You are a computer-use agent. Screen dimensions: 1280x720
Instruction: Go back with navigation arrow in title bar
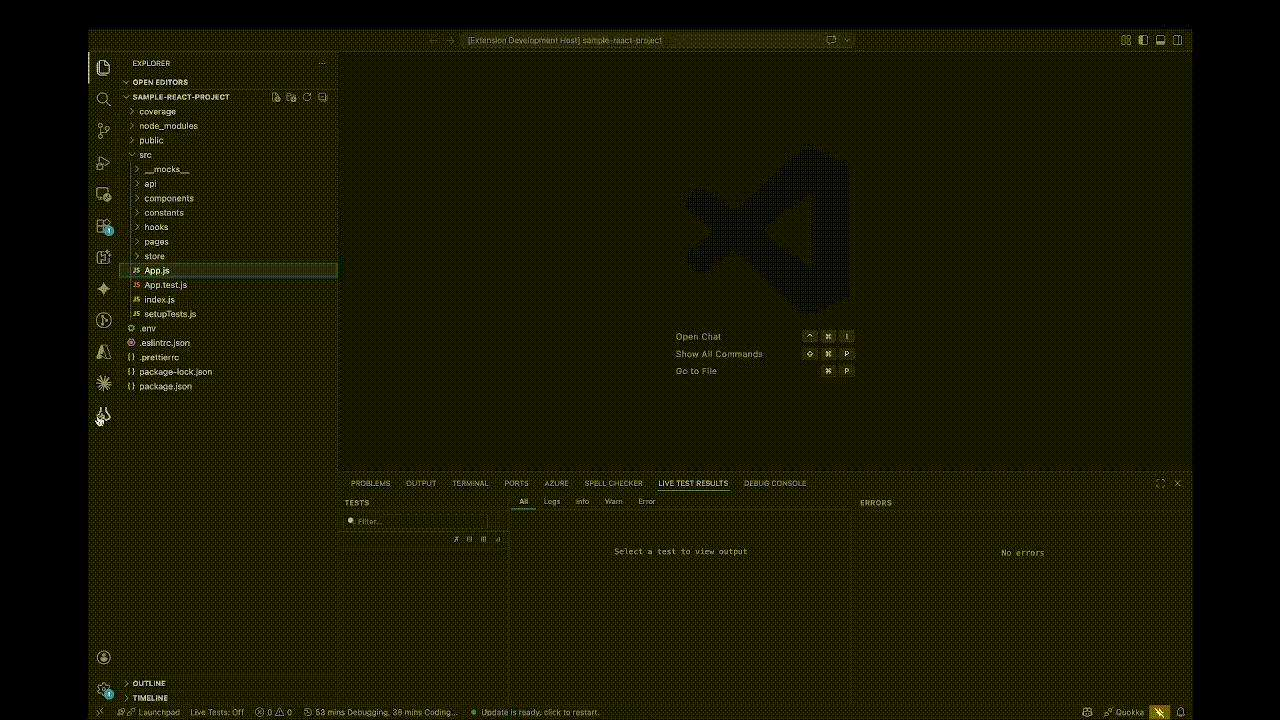tap(433, 40)
